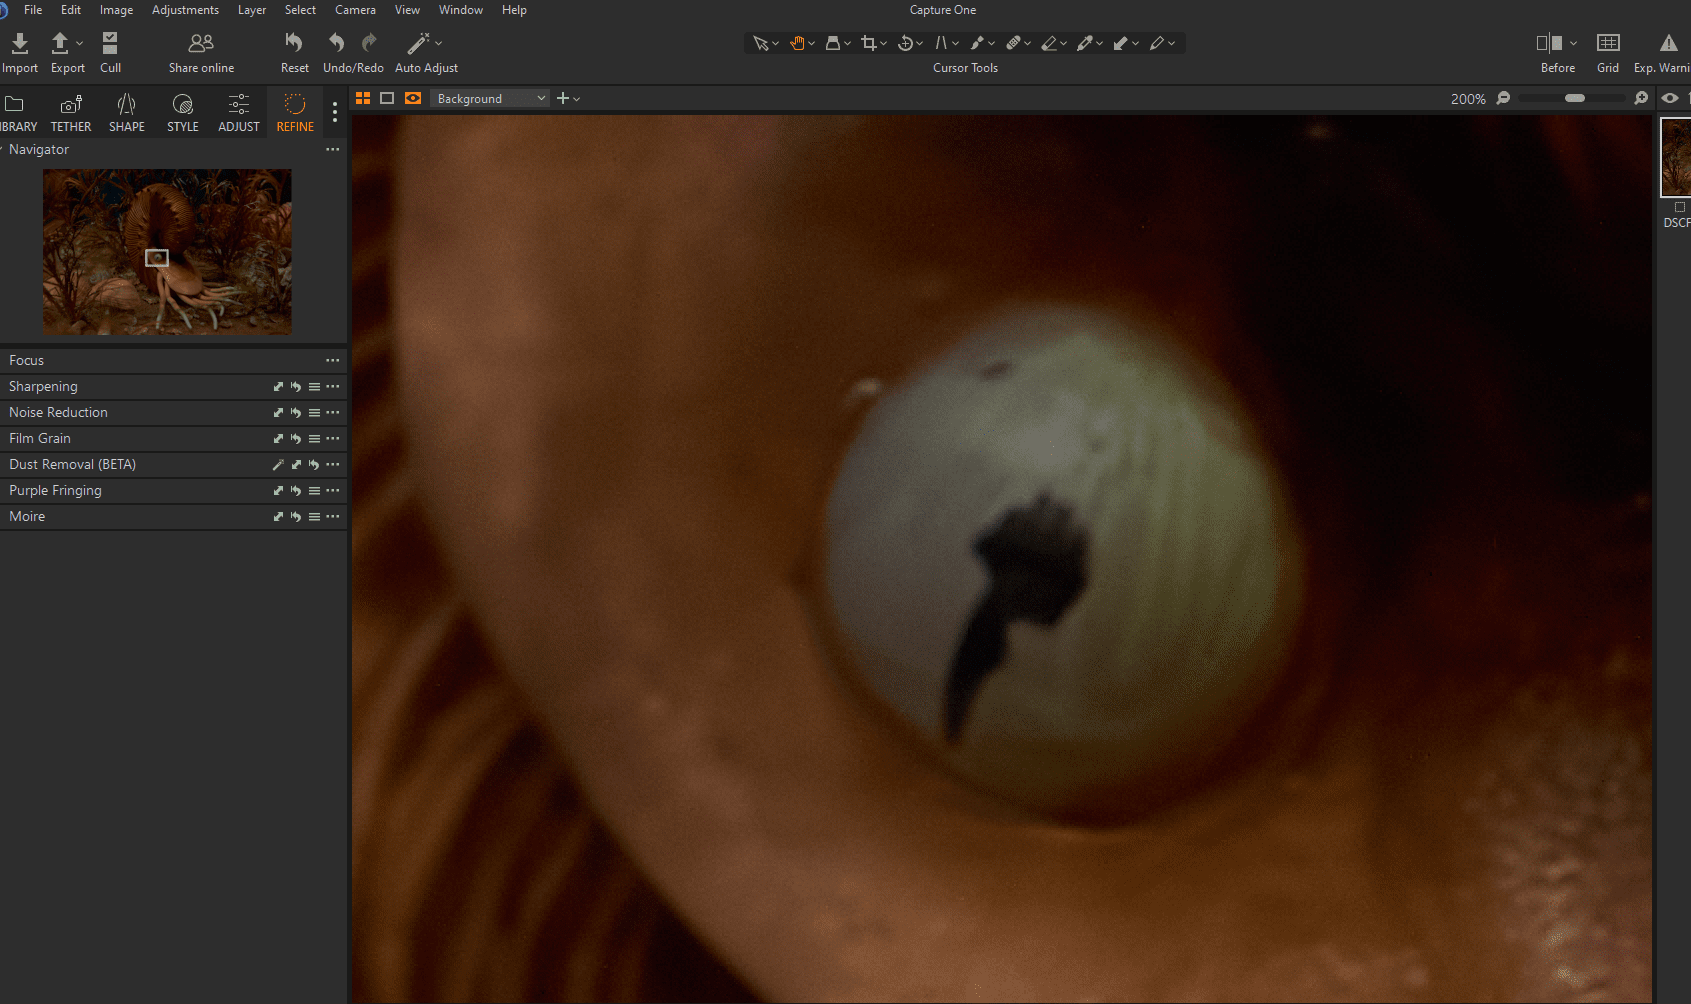Open the Camera menu
This screenshot has height=1004, width=1691.
[355, 10]
